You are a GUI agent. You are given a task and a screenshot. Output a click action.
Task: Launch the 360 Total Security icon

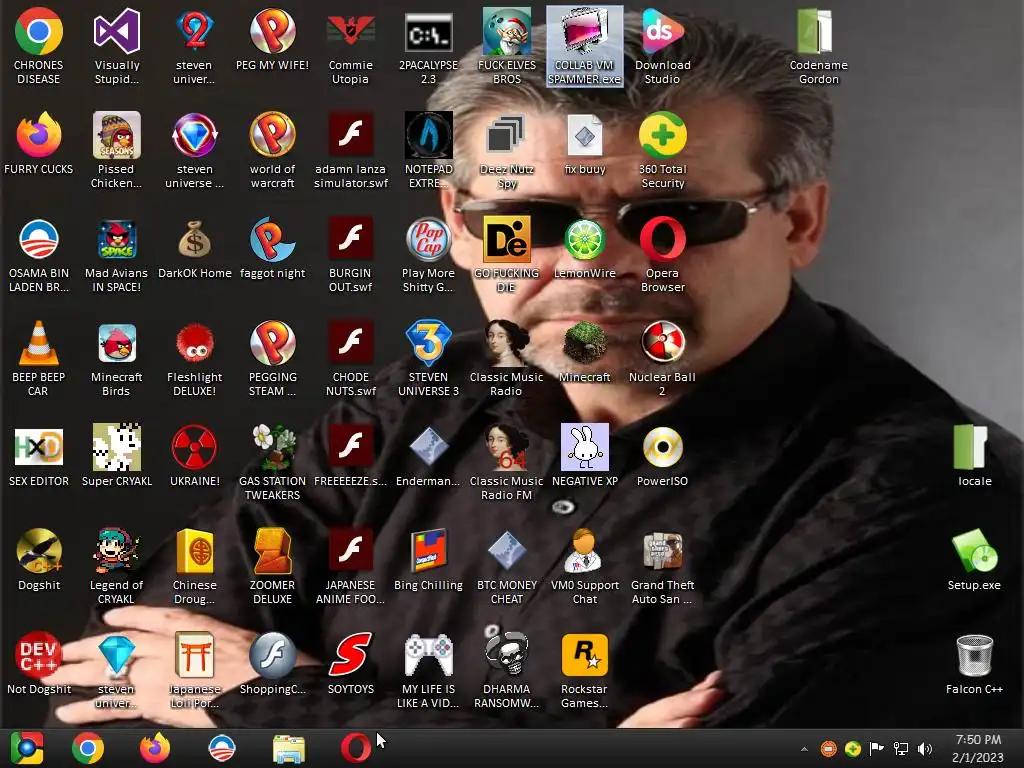(x=663, y=135)
